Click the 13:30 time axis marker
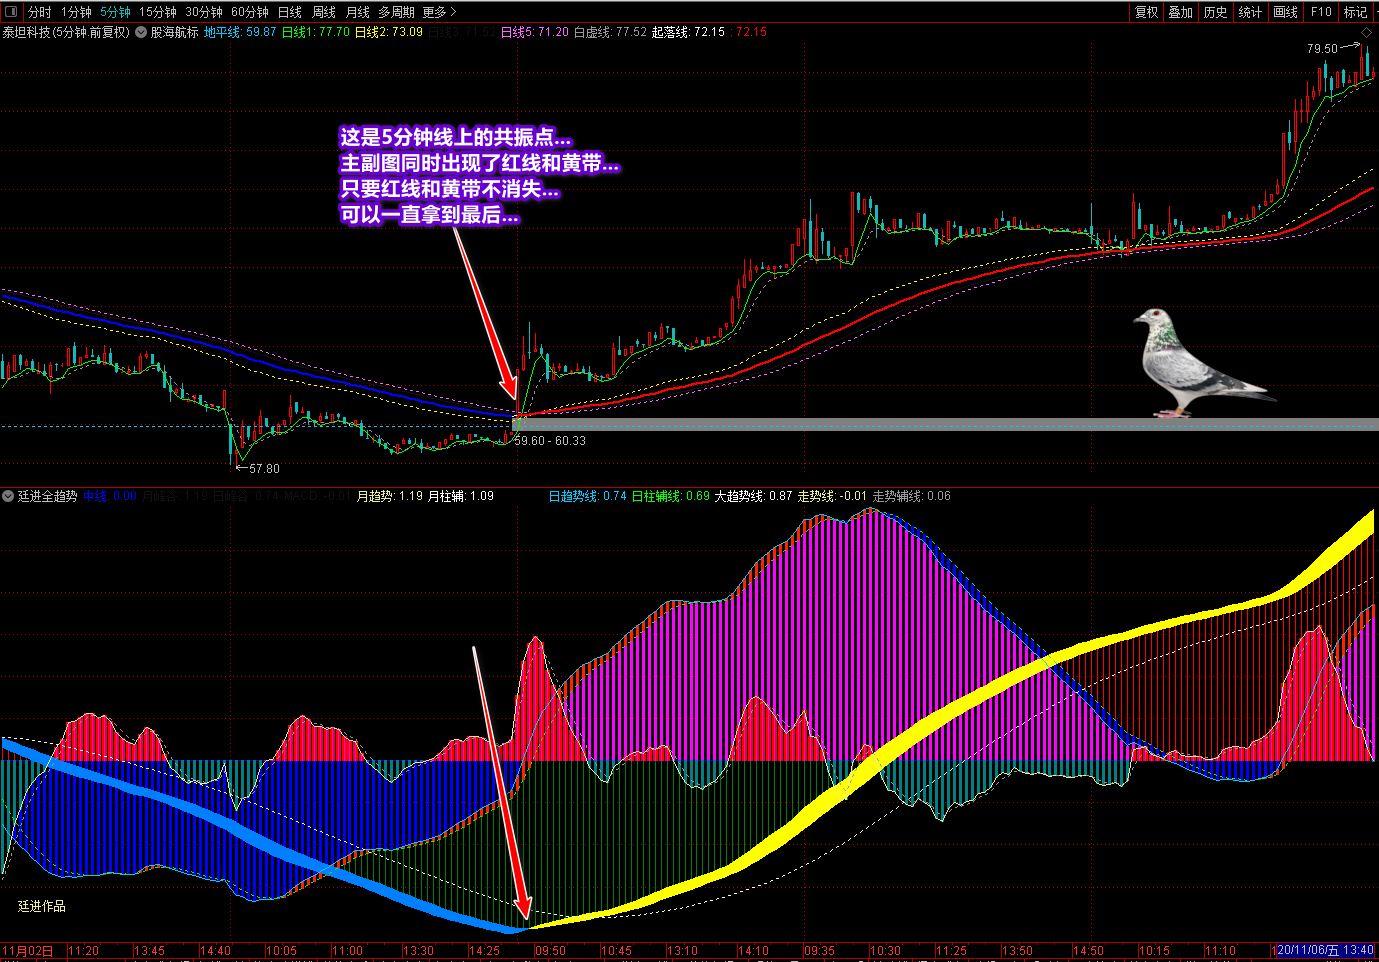Viewport: 1379px width, 962px height. tap(418, 951)
